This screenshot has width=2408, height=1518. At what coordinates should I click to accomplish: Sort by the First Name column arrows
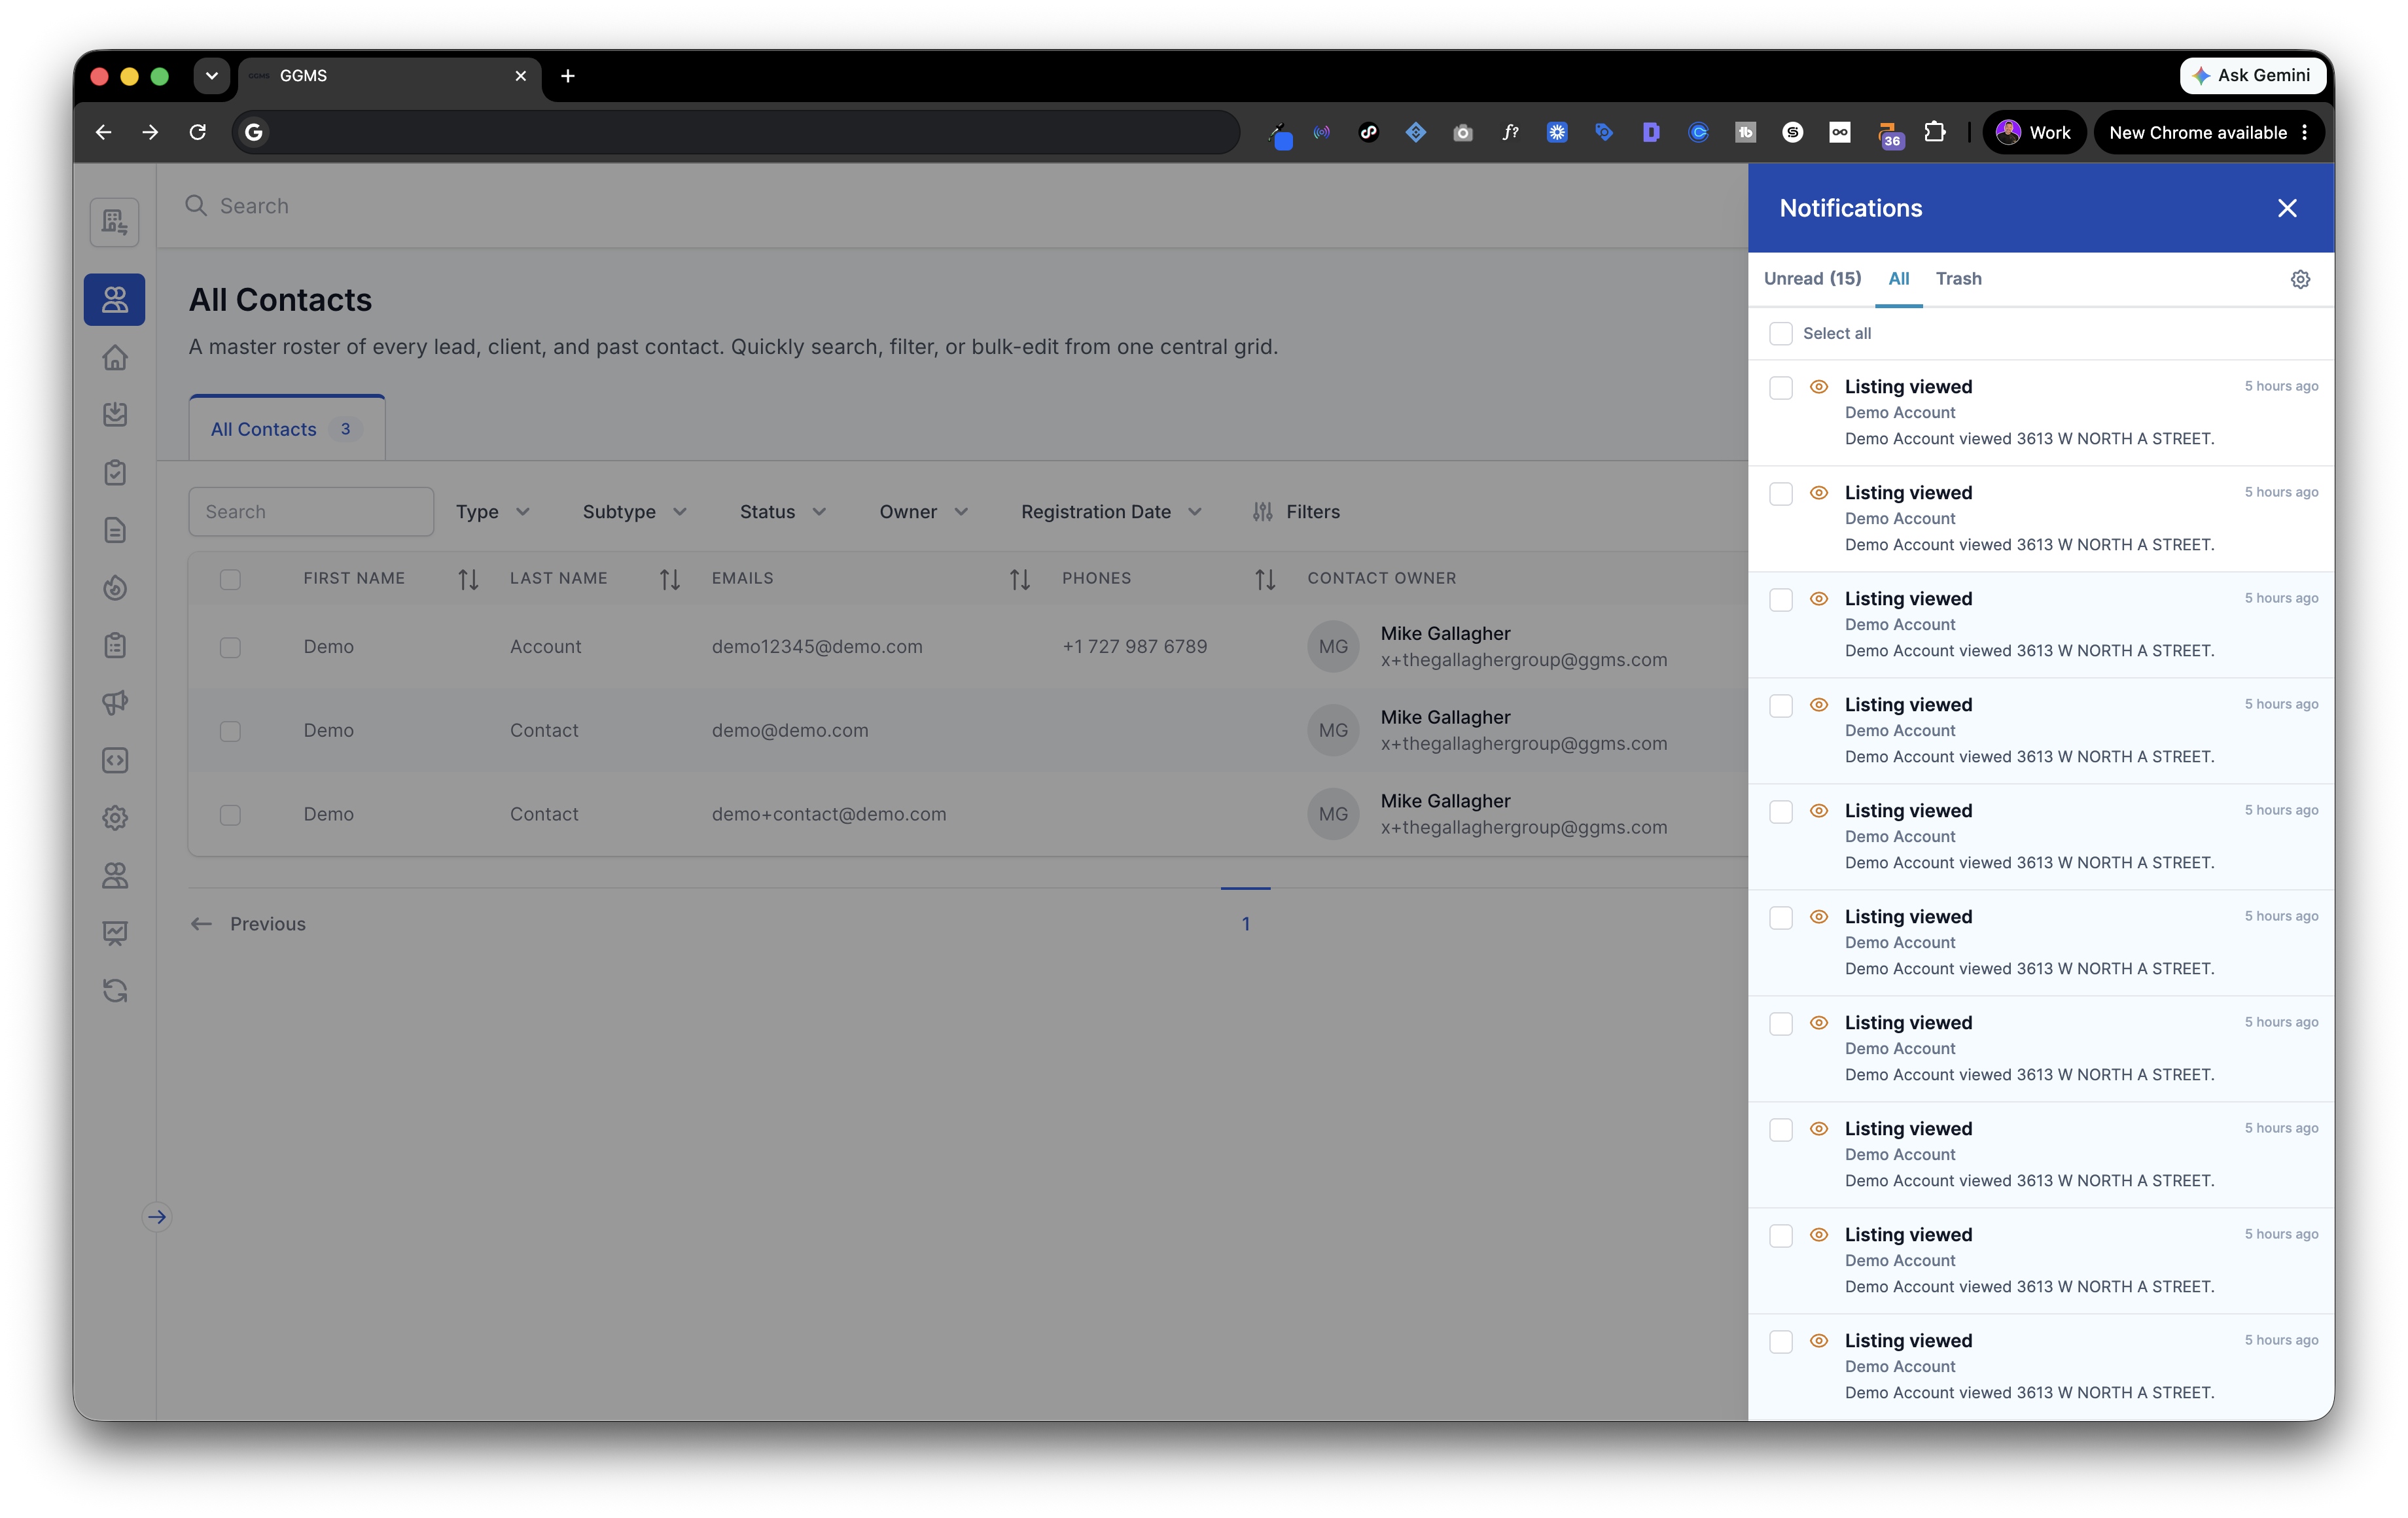tap(468, 579)
